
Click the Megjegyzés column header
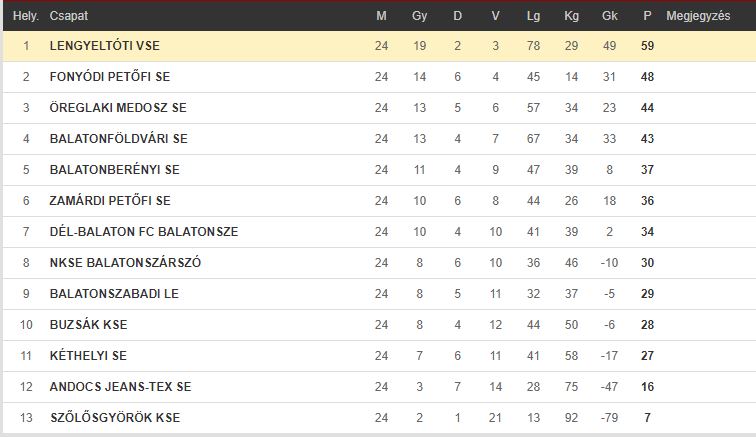(x=698, y=16)
